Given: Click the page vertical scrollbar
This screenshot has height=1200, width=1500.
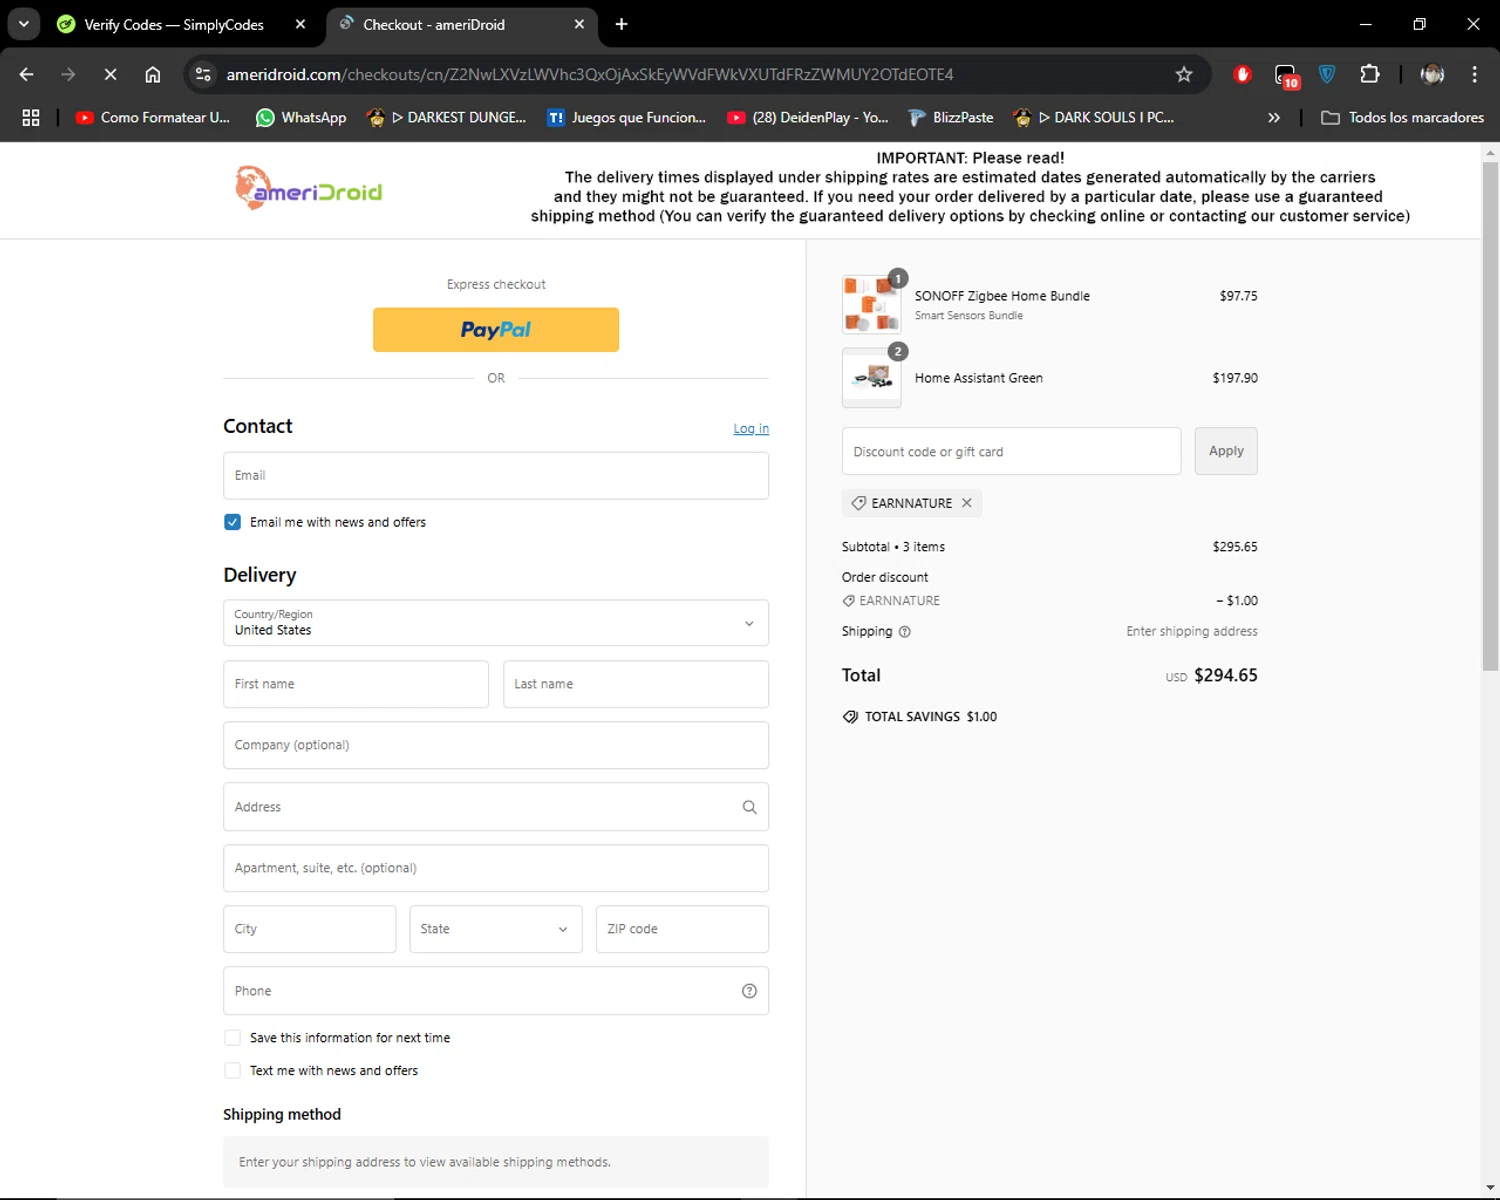Looking at the screenshot, I should coord(1490,415).
